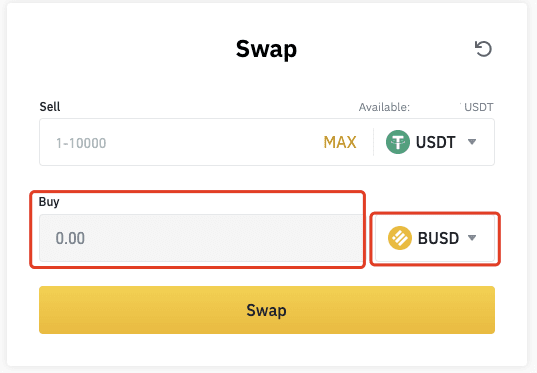Select the BUSD token name
This screenshot has width=537, height=373.
[438, 238]
